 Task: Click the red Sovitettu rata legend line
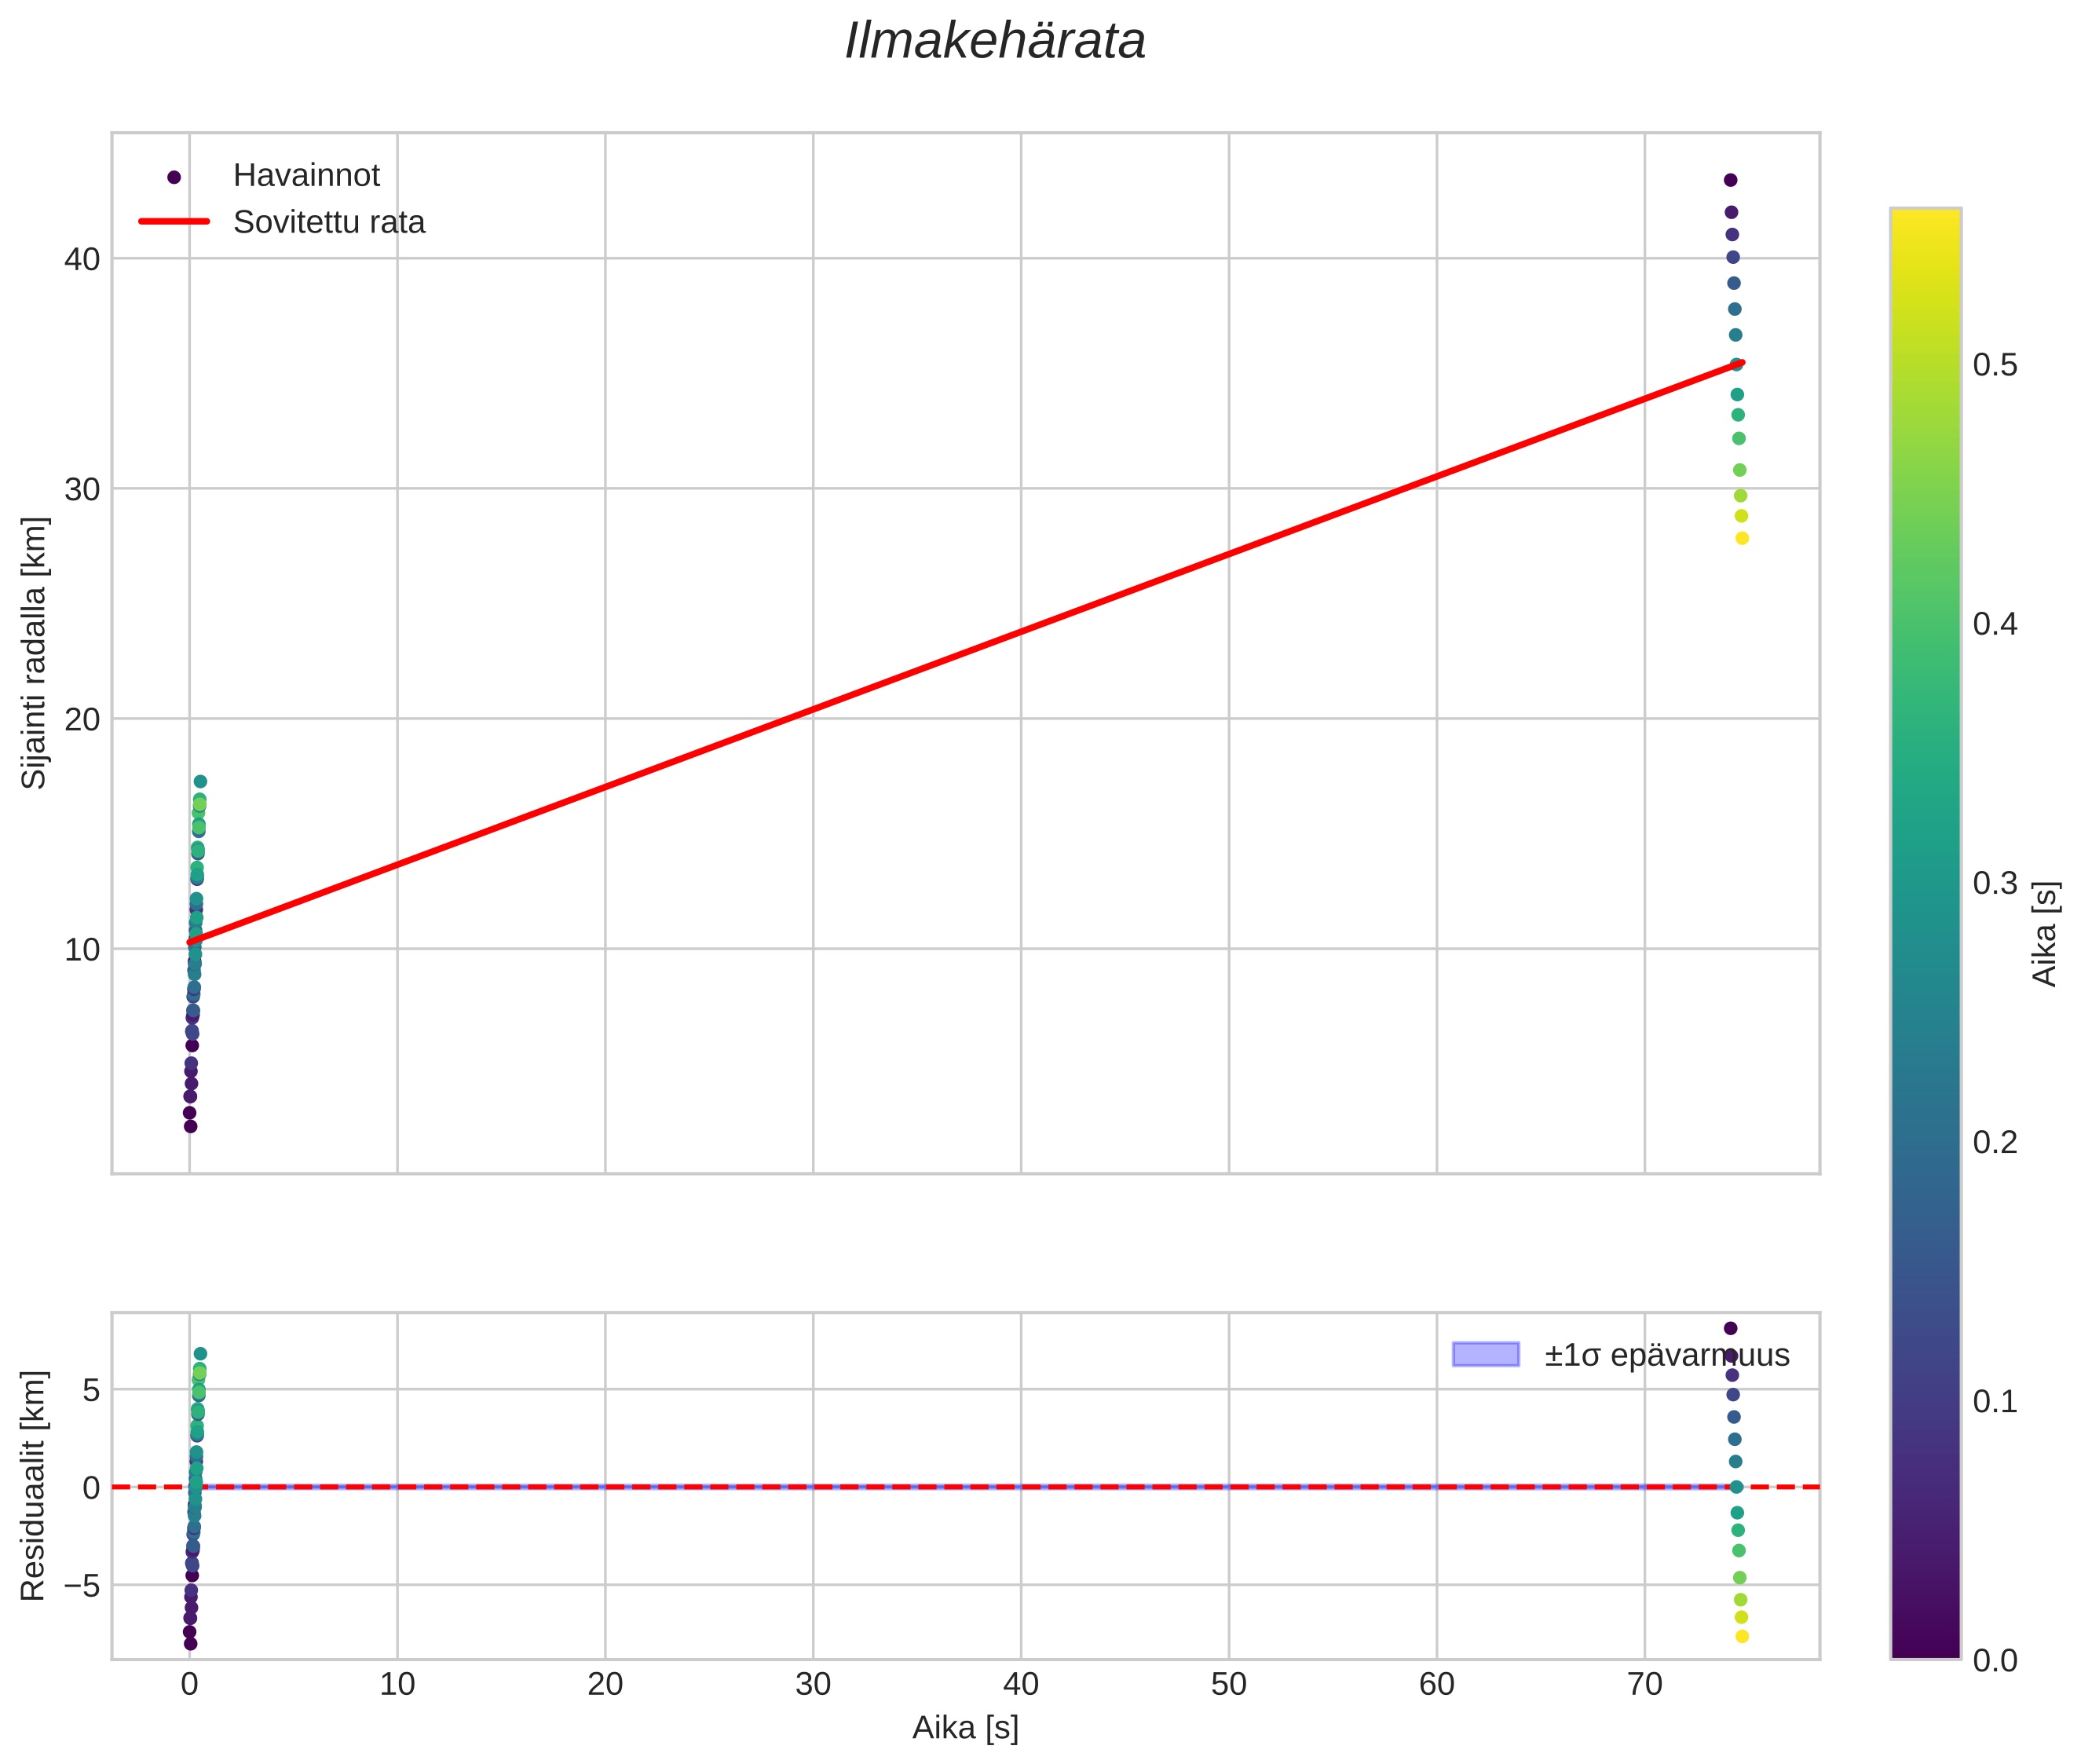point(174,222)
